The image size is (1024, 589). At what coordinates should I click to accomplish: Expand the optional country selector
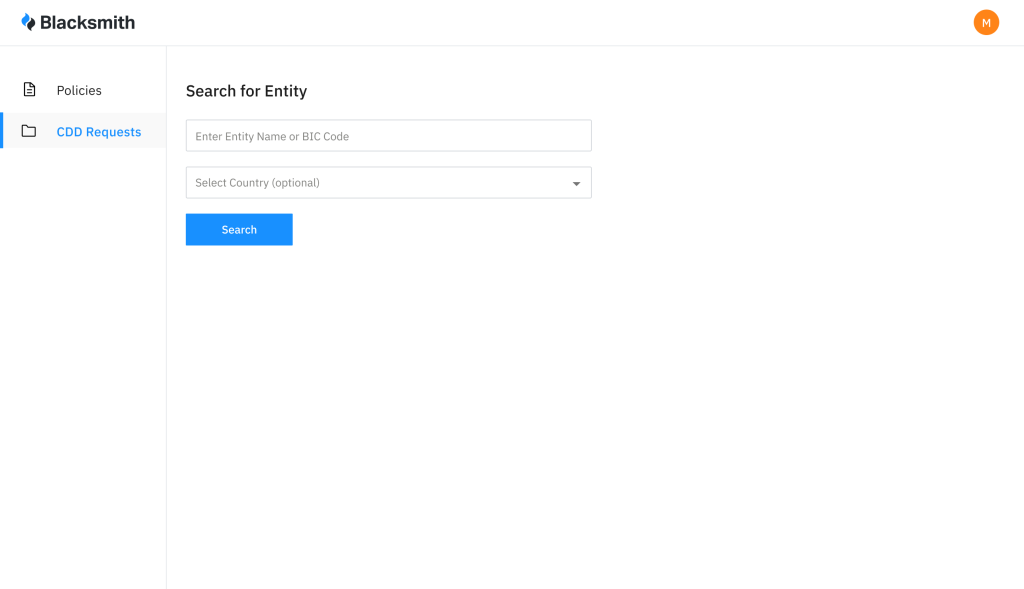click(388, 182)
